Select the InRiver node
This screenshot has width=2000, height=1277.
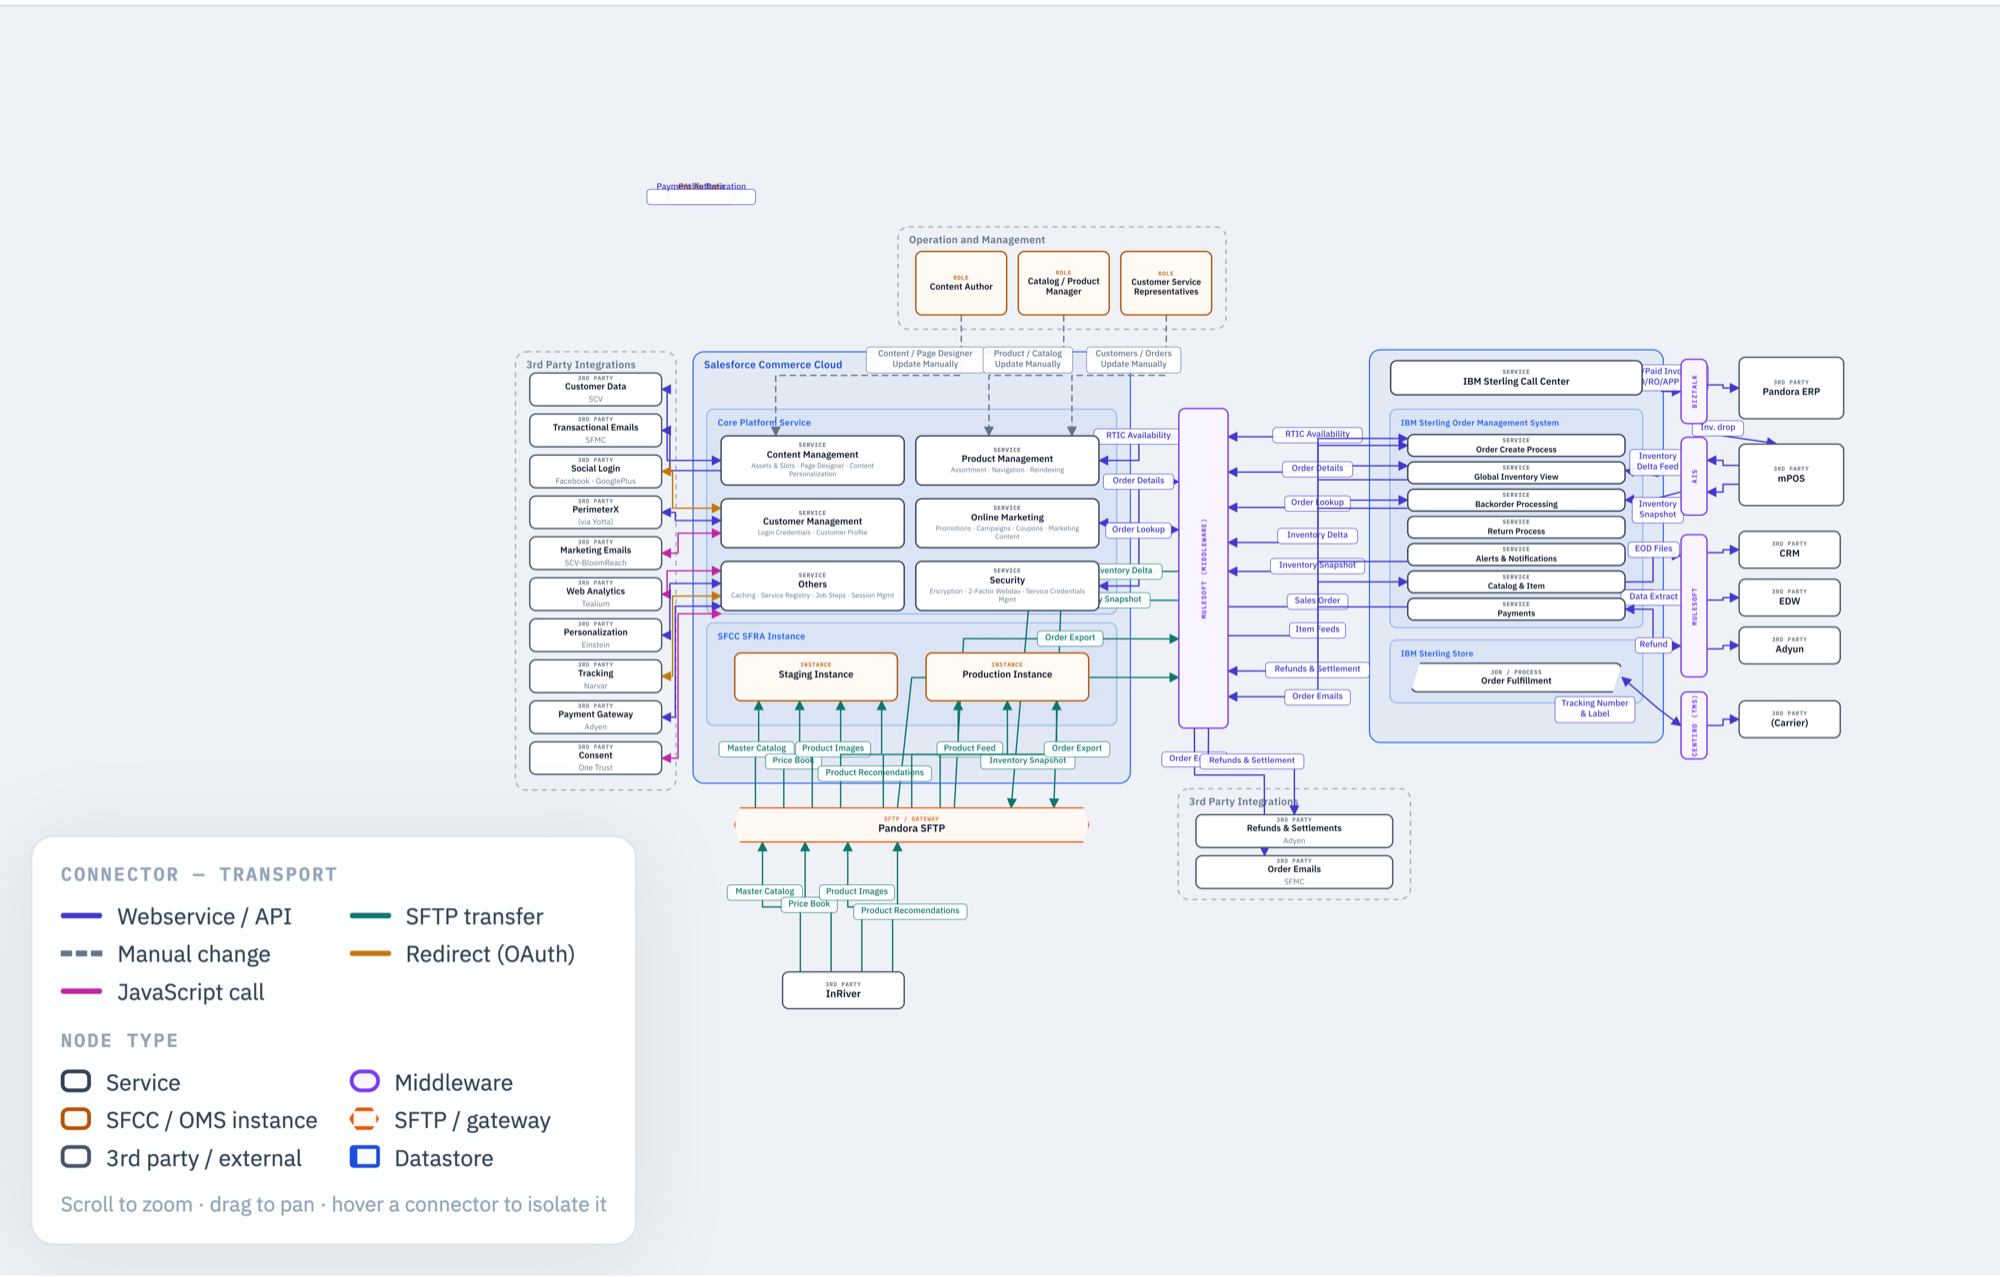tap(843, 990)
